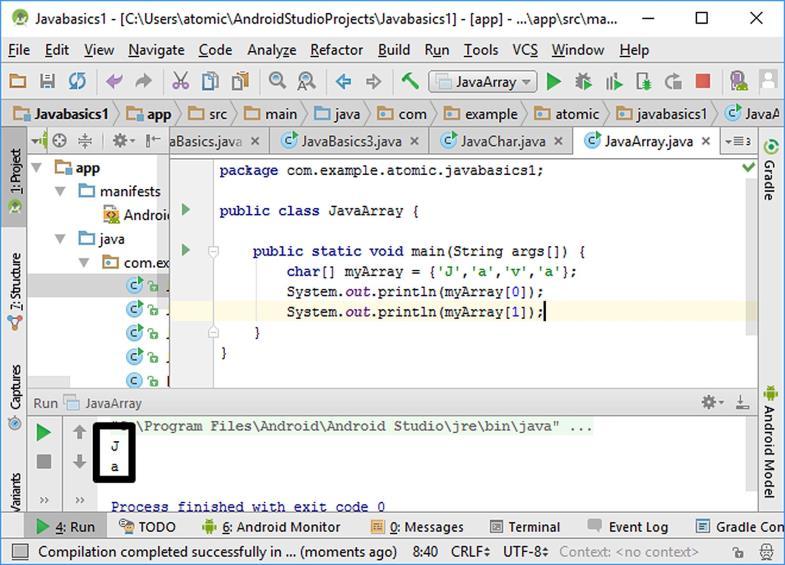Open the VCS menu
Image resolution: width=785 pixels, height=565 pixels.
pyautogui.click(x=525, y=50)
